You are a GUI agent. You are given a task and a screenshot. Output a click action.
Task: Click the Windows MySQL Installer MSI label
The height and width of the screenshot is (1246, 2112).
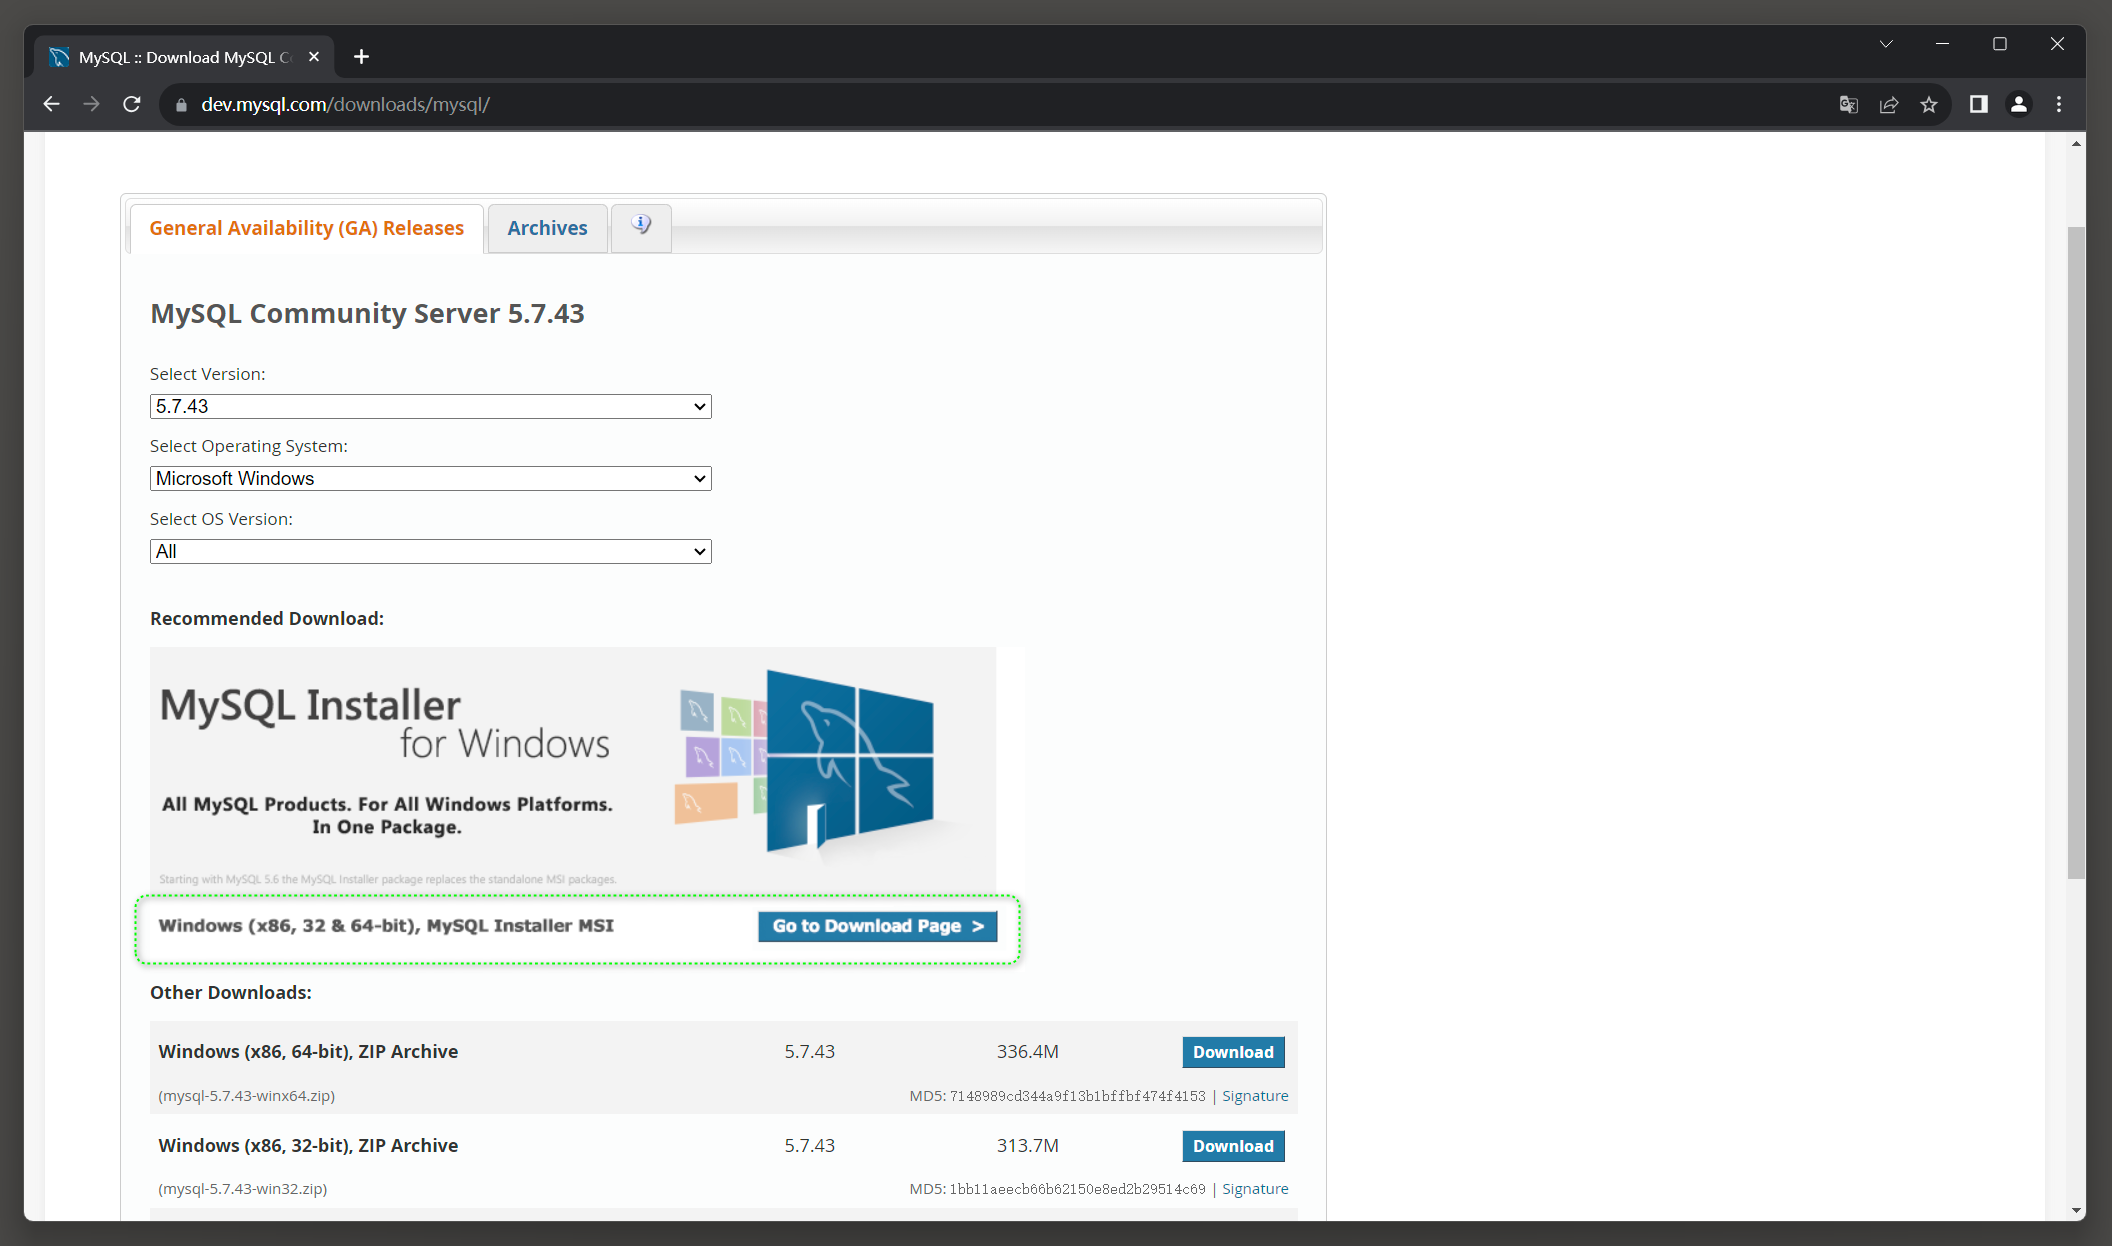pos(386,926)
